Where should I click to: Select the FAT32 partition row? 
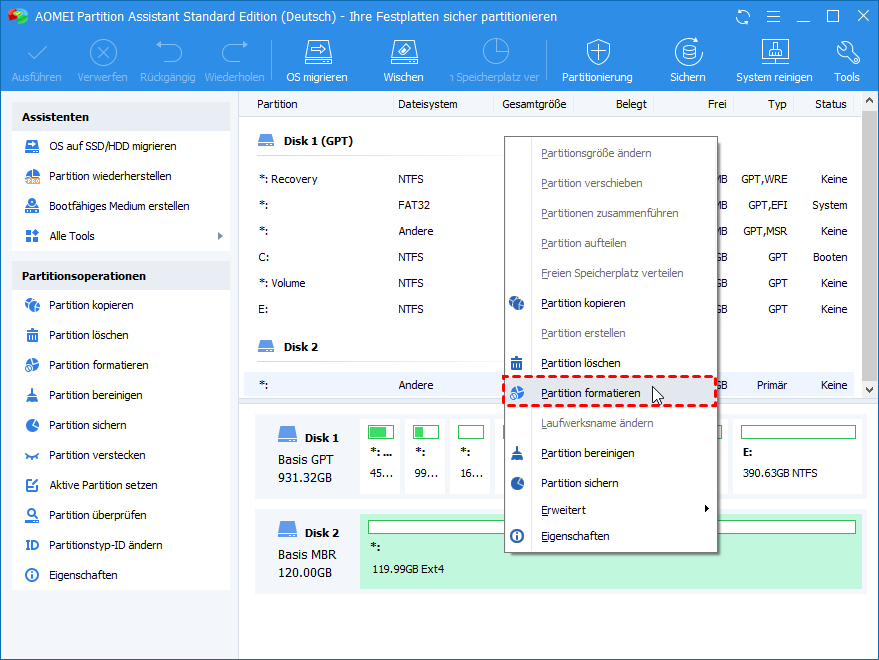pos(548,205)
